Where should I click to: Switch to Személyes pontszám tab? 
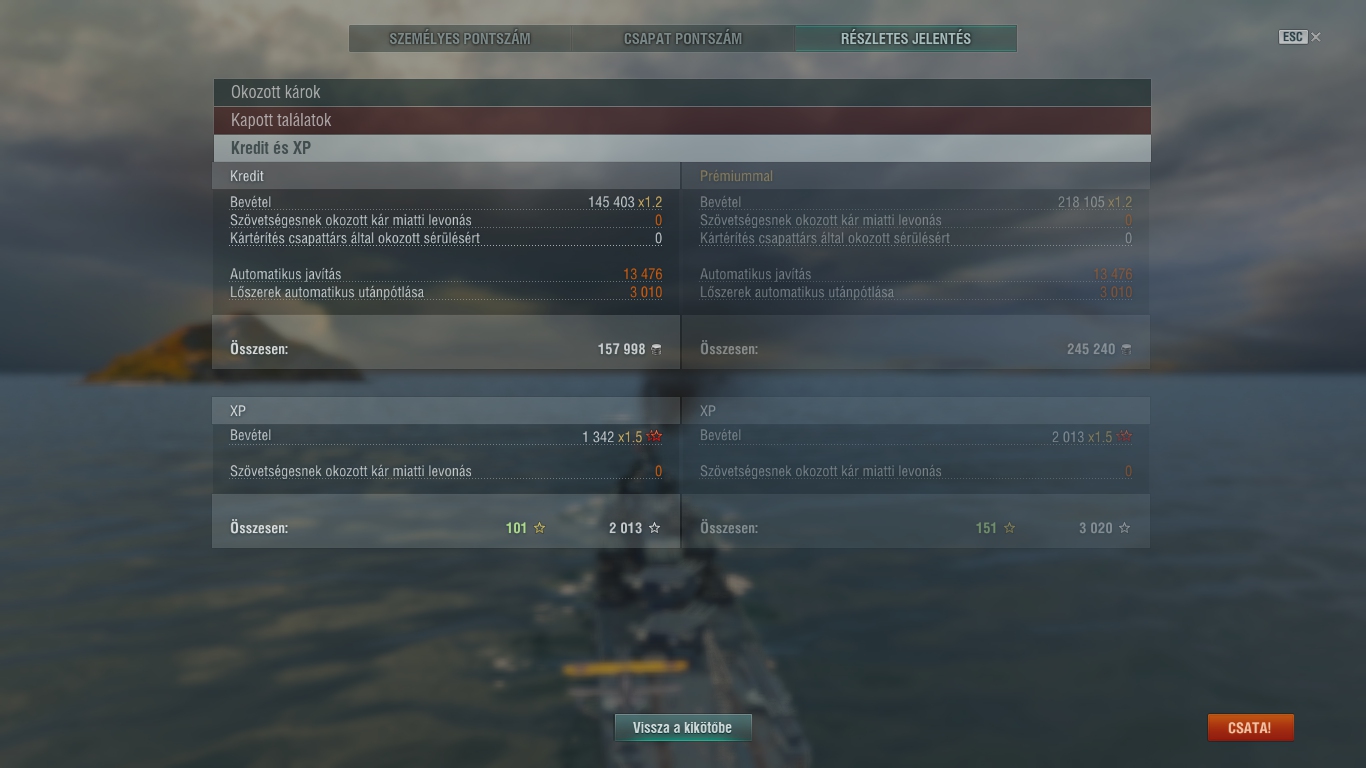(460, 39)
